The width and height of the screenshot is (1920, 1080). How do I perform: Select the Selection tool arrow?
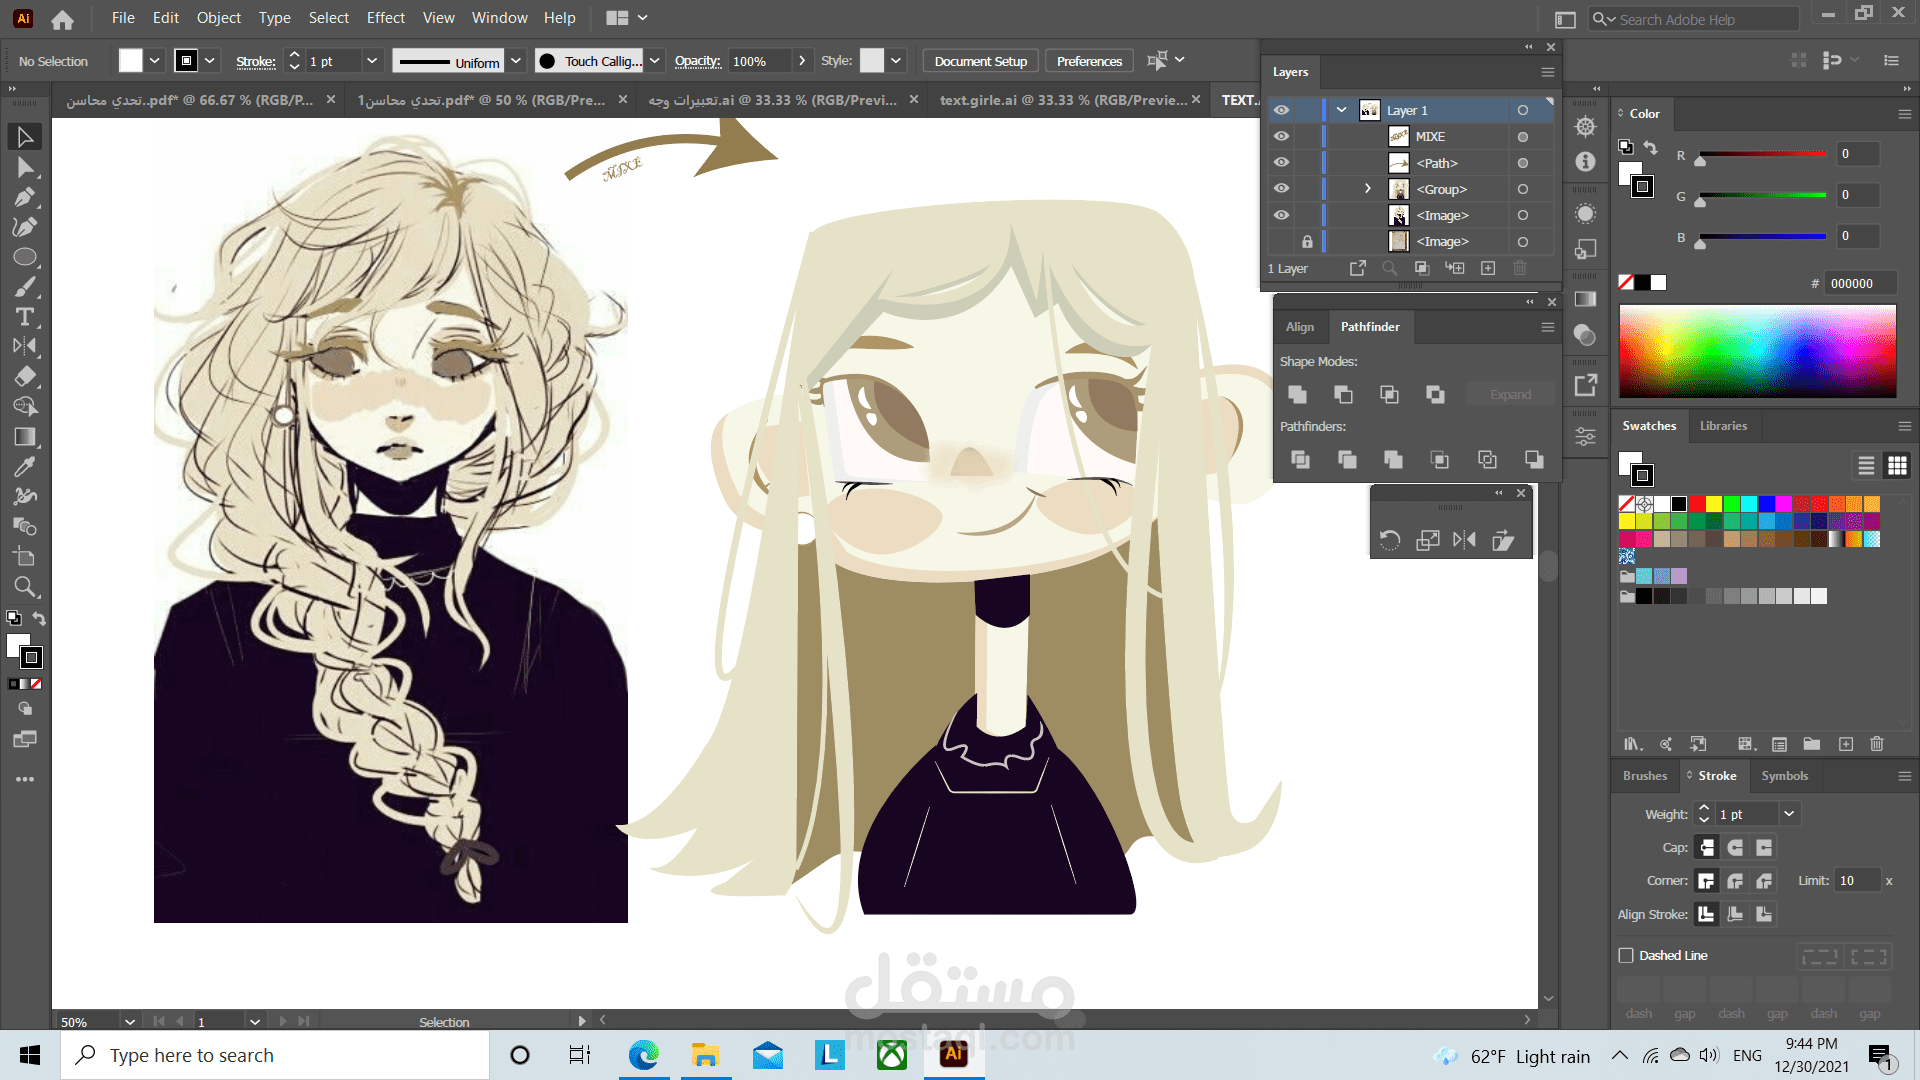pos(25,137)
